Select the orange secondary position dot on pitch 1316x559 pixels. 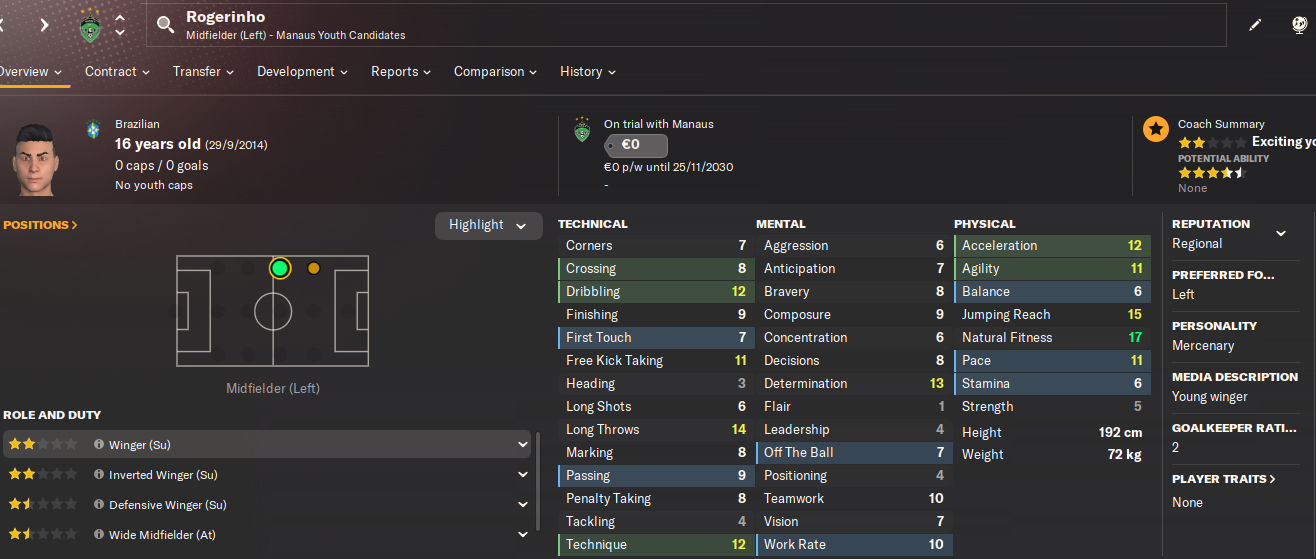coord(314,268)
